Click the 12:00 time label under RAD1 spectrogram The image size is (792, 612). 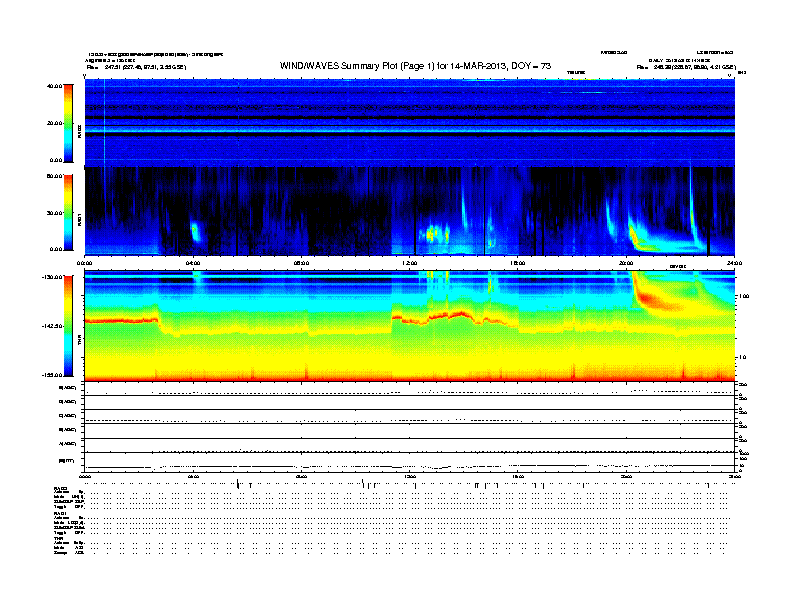[x=410, y=263]
